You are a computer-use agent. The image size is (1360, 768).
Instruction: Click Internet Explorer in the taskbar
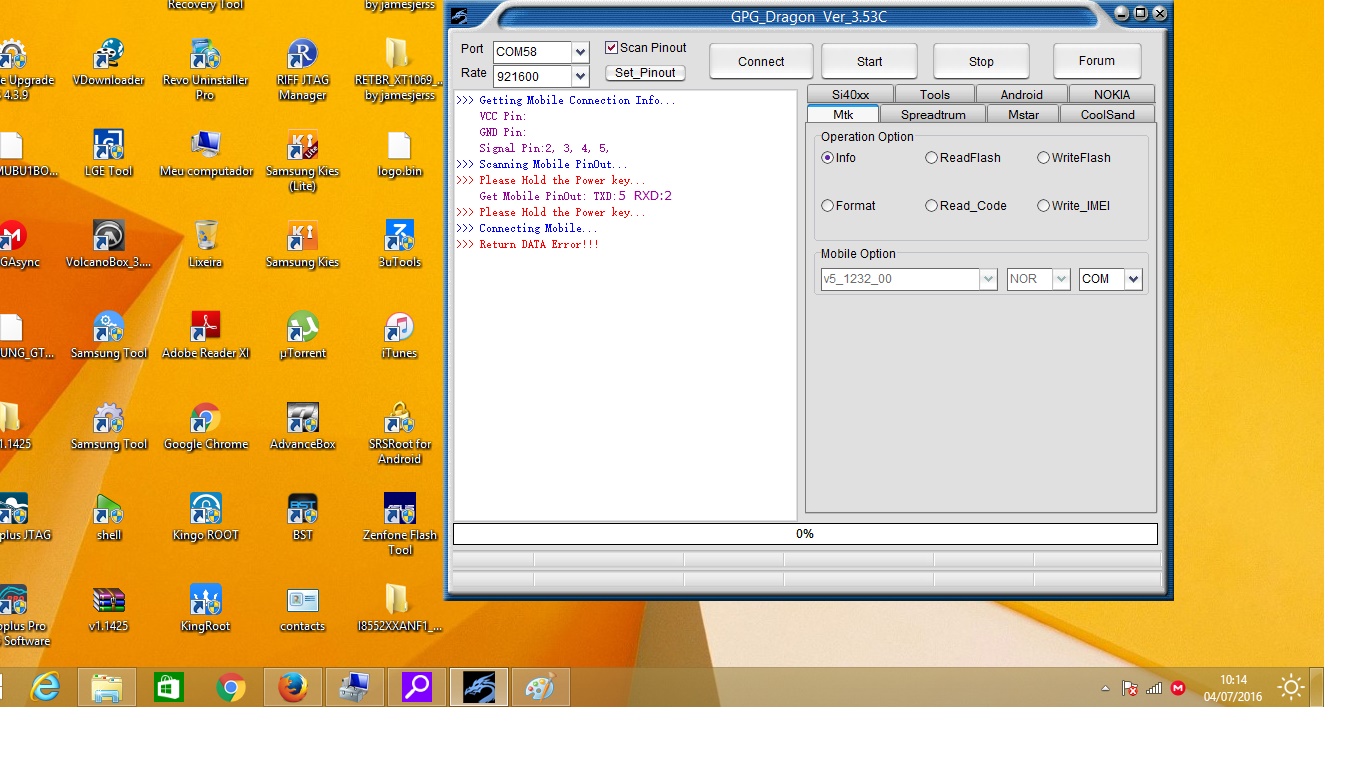pos(45,687)
